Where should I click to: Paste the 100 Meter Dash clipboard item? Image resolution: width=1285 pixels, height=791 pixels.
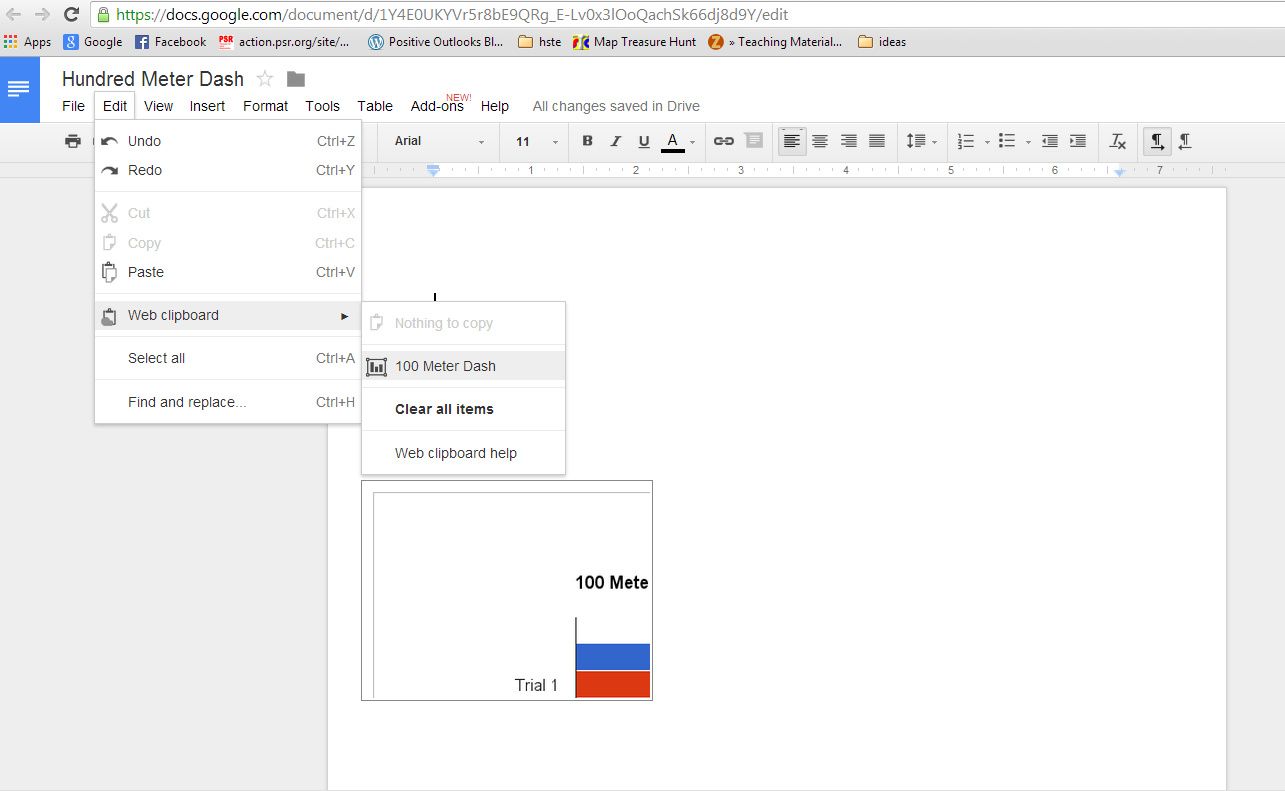pos(463,366)
